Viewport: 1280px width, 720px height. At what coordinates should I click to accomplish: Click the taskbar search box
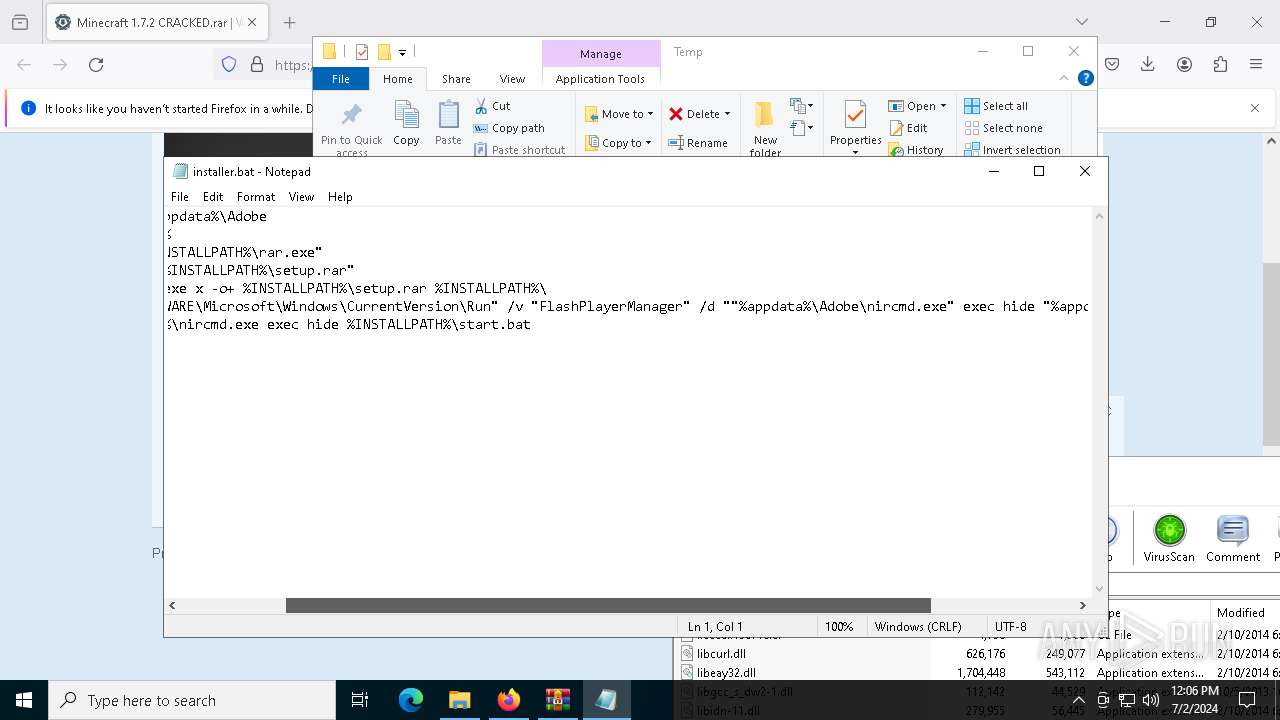[192, 700]
